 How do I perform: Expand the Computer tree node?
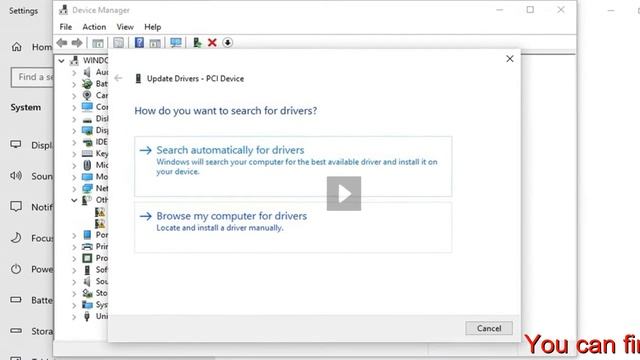[x=74, y=108]
